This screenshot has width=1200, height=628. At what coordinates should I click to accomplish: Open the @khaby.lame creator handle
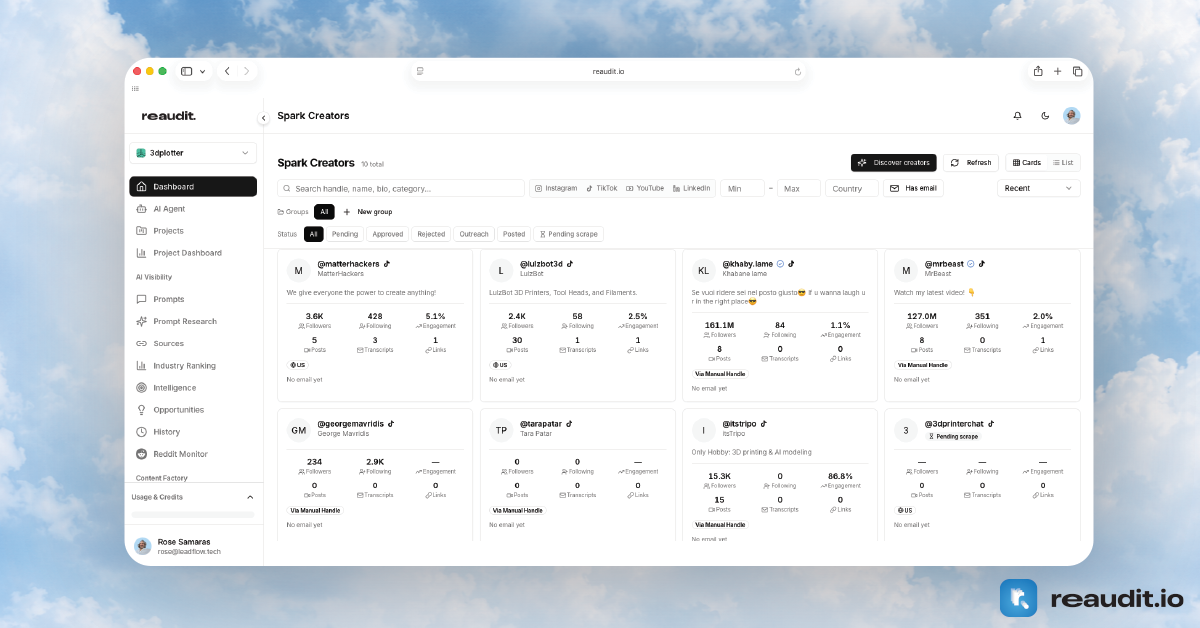tap(748, 264)
